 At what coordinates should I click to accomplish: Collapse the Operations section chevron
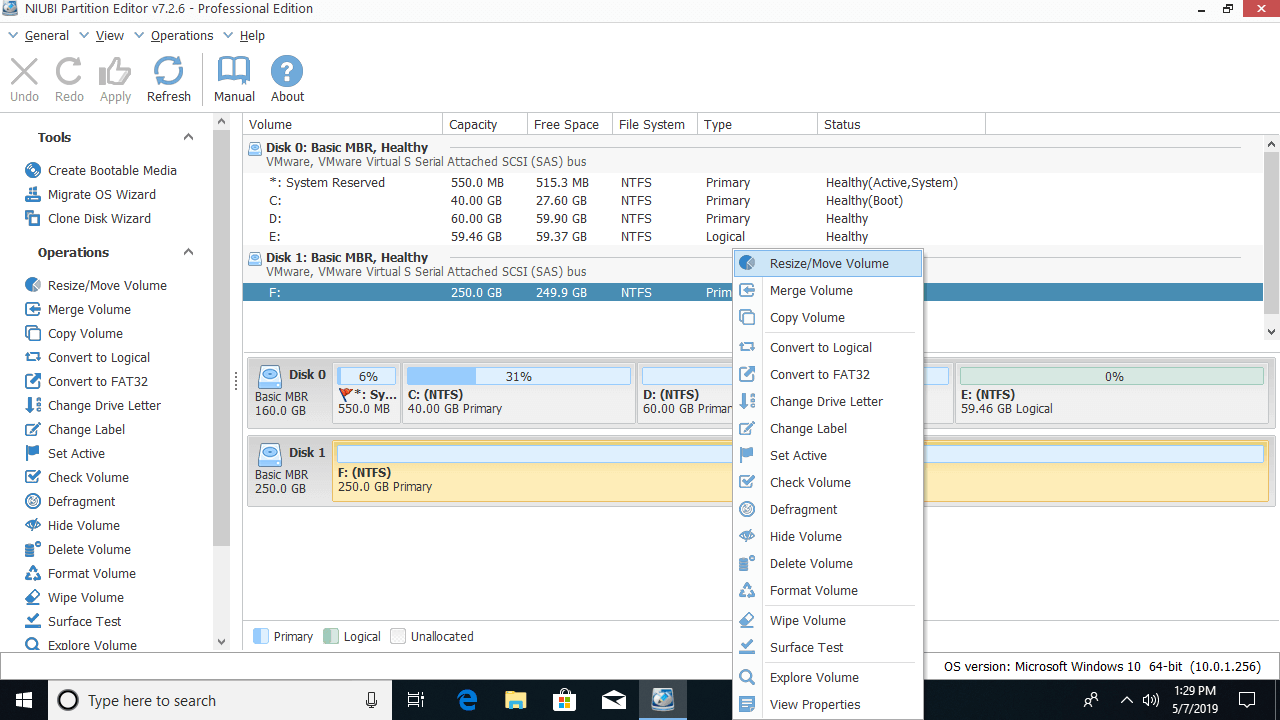[188, 253]
